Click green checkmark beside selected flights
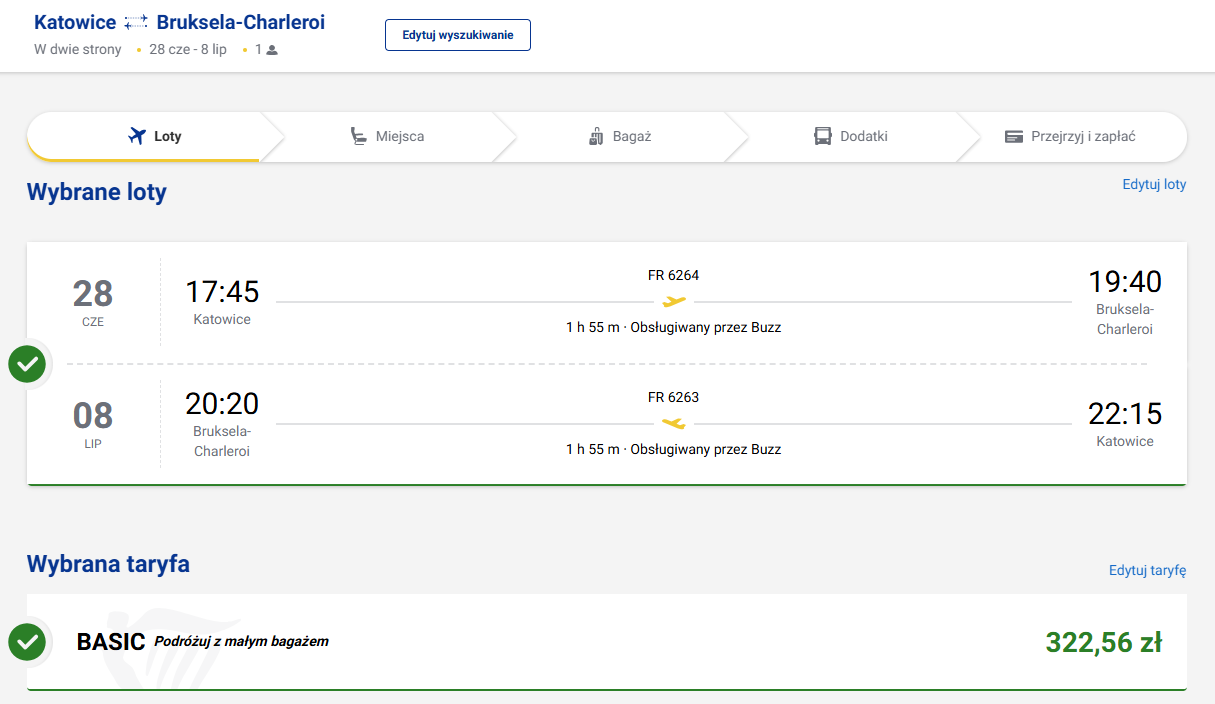This screenshot has width=1215, height=704. [x=27, y=364]
